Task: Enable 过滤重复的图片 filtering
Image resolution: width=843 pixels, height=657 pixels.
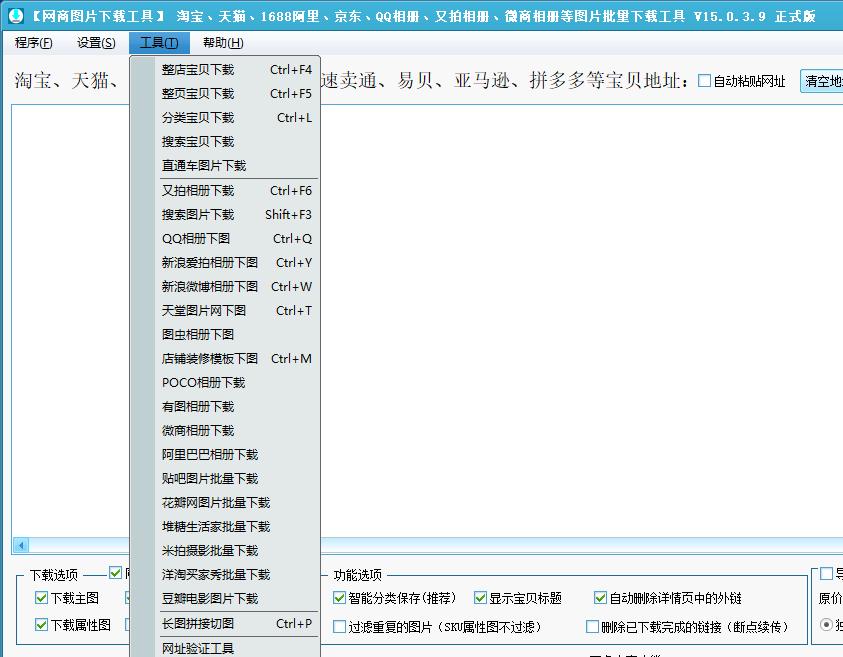Action: coord(340,624)
